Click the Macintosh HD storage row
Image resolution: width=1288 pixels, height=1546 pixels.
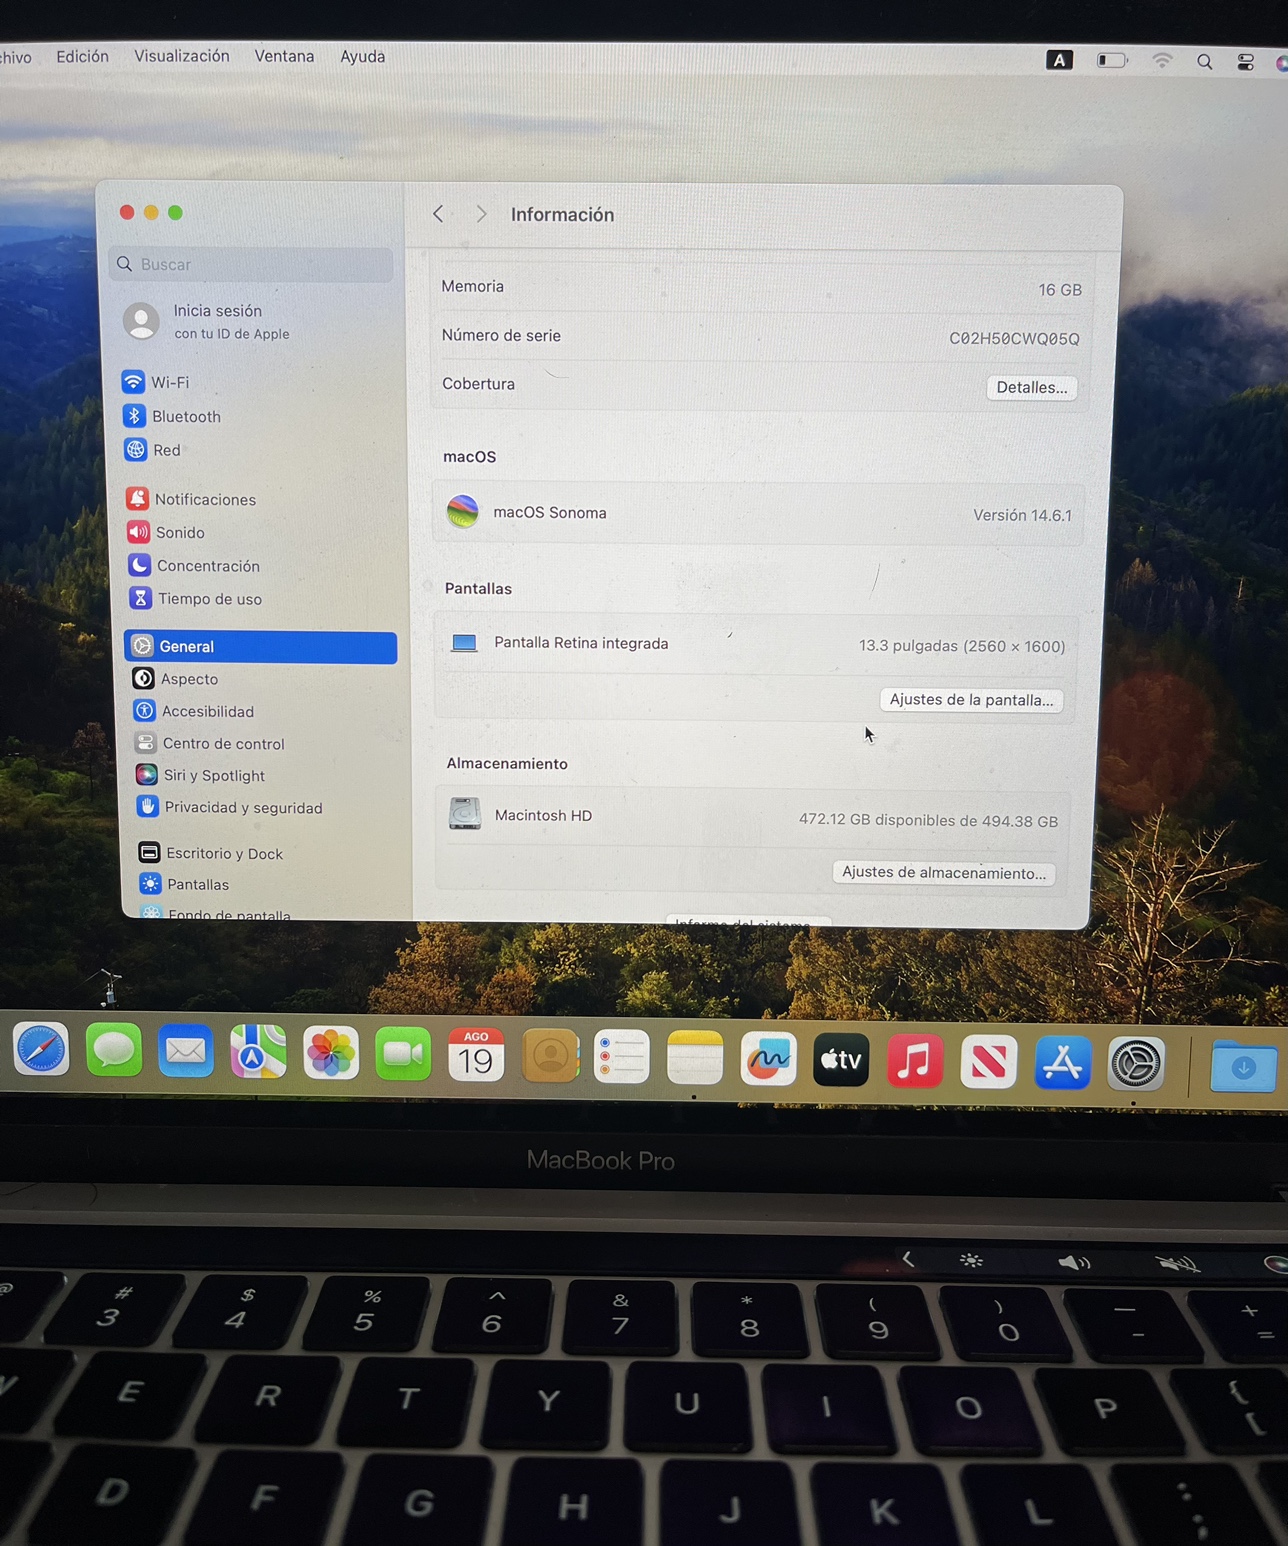coord(754,817)
